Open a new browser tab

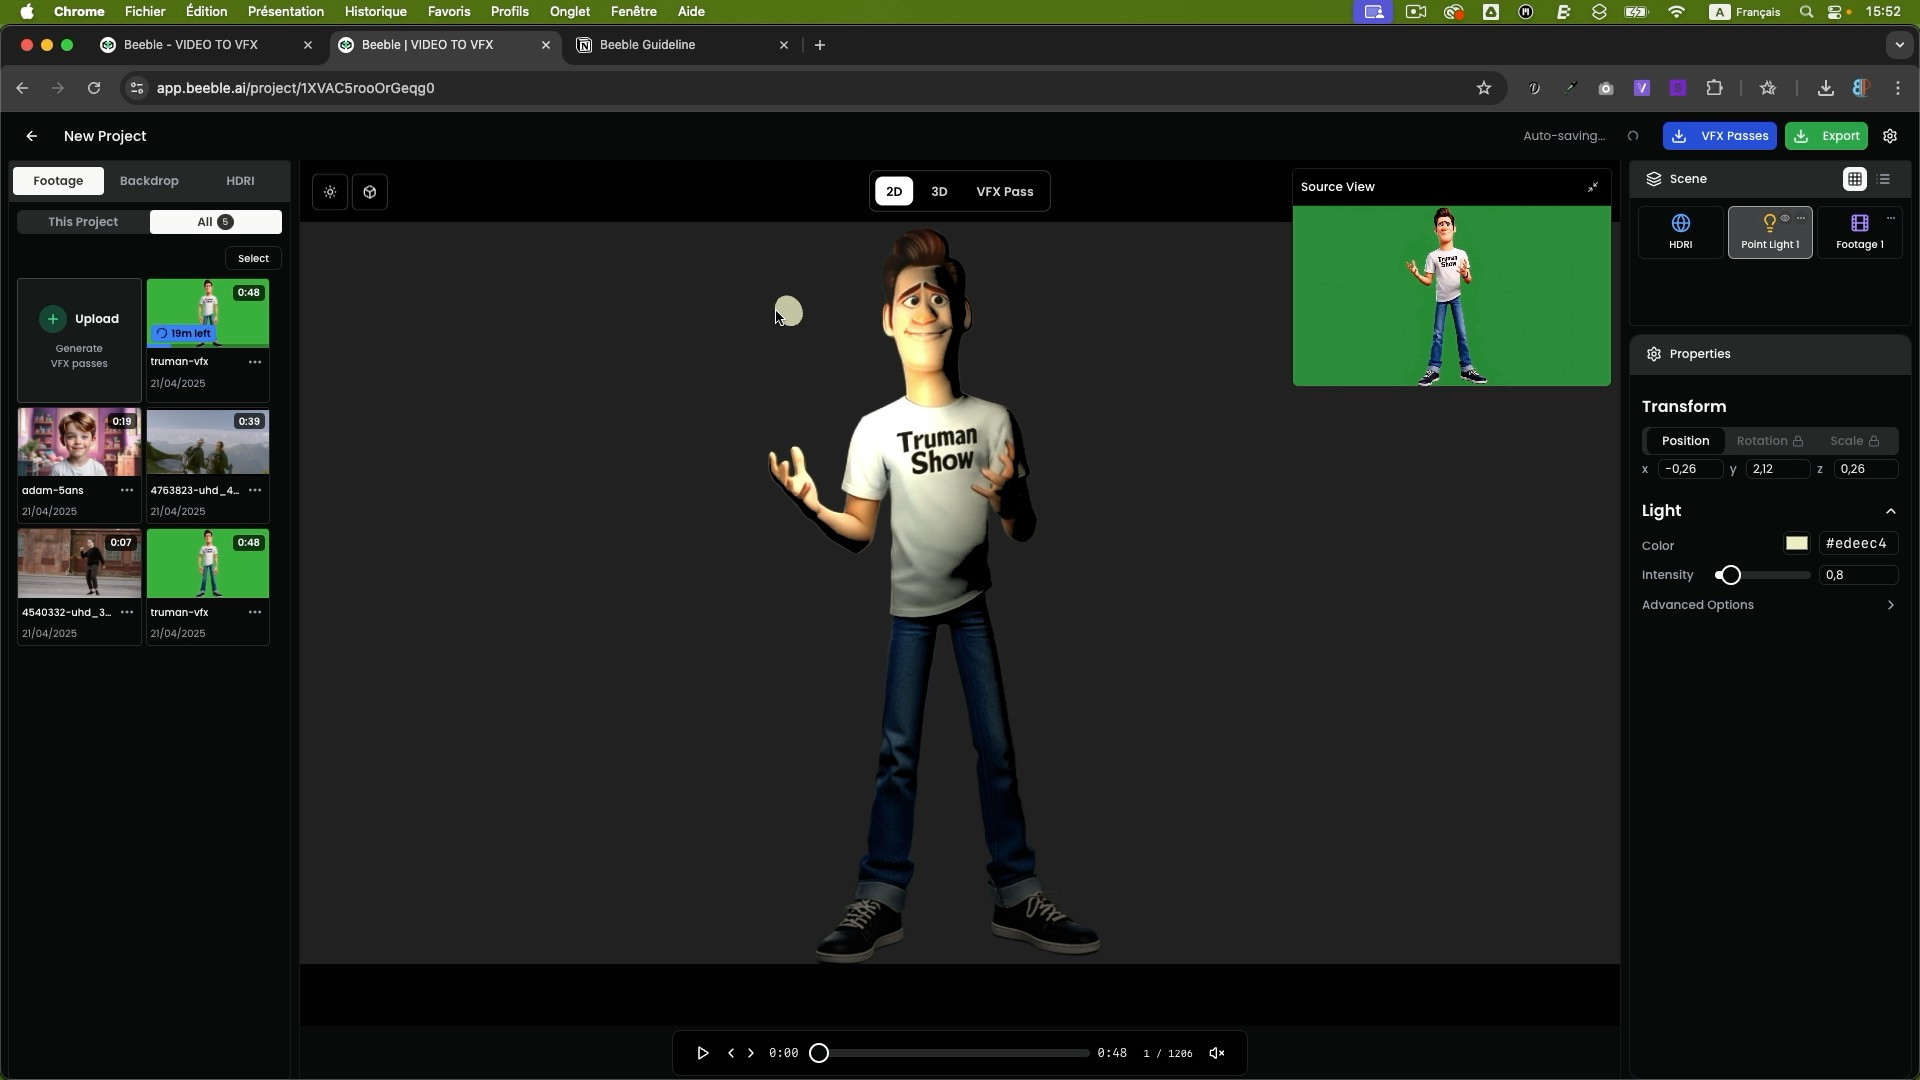tap(820, 45)
